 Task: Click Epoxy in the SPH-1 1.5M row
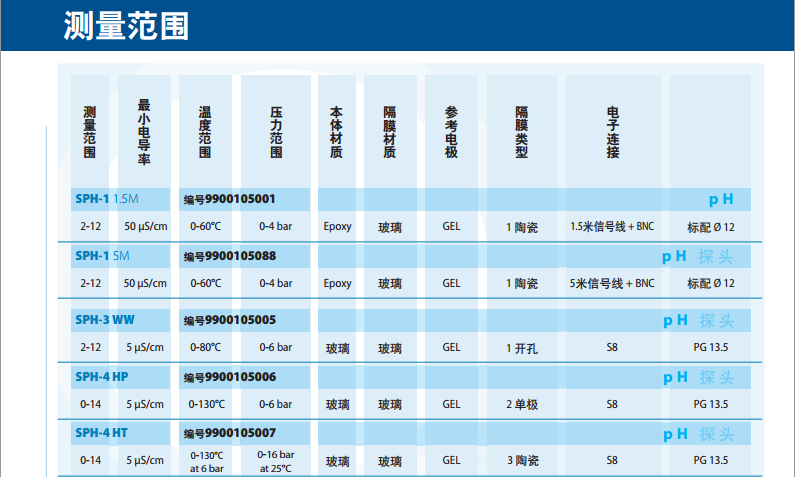point(337,227)
